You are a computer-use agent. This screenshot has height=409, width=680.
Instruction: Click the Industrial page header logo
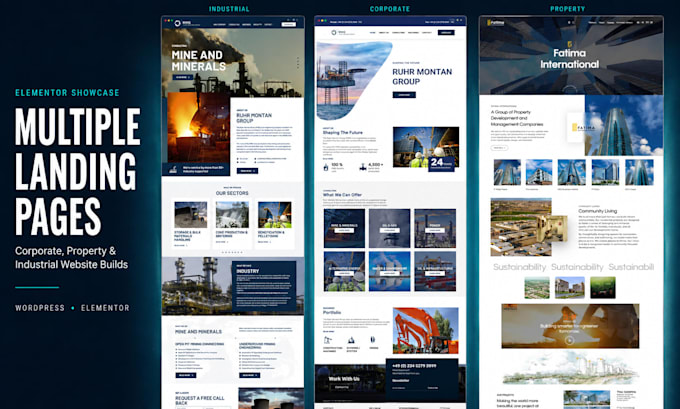(187, 23)
